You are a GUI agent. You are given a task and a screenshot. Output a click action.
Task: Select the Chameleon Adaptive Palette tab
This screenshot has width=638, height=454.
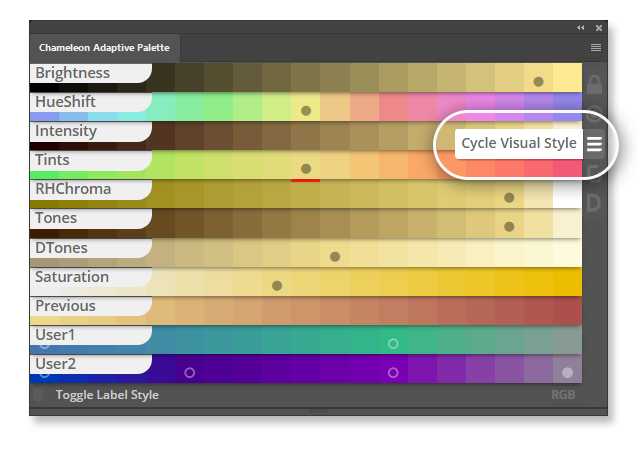(x=105, y=48)
